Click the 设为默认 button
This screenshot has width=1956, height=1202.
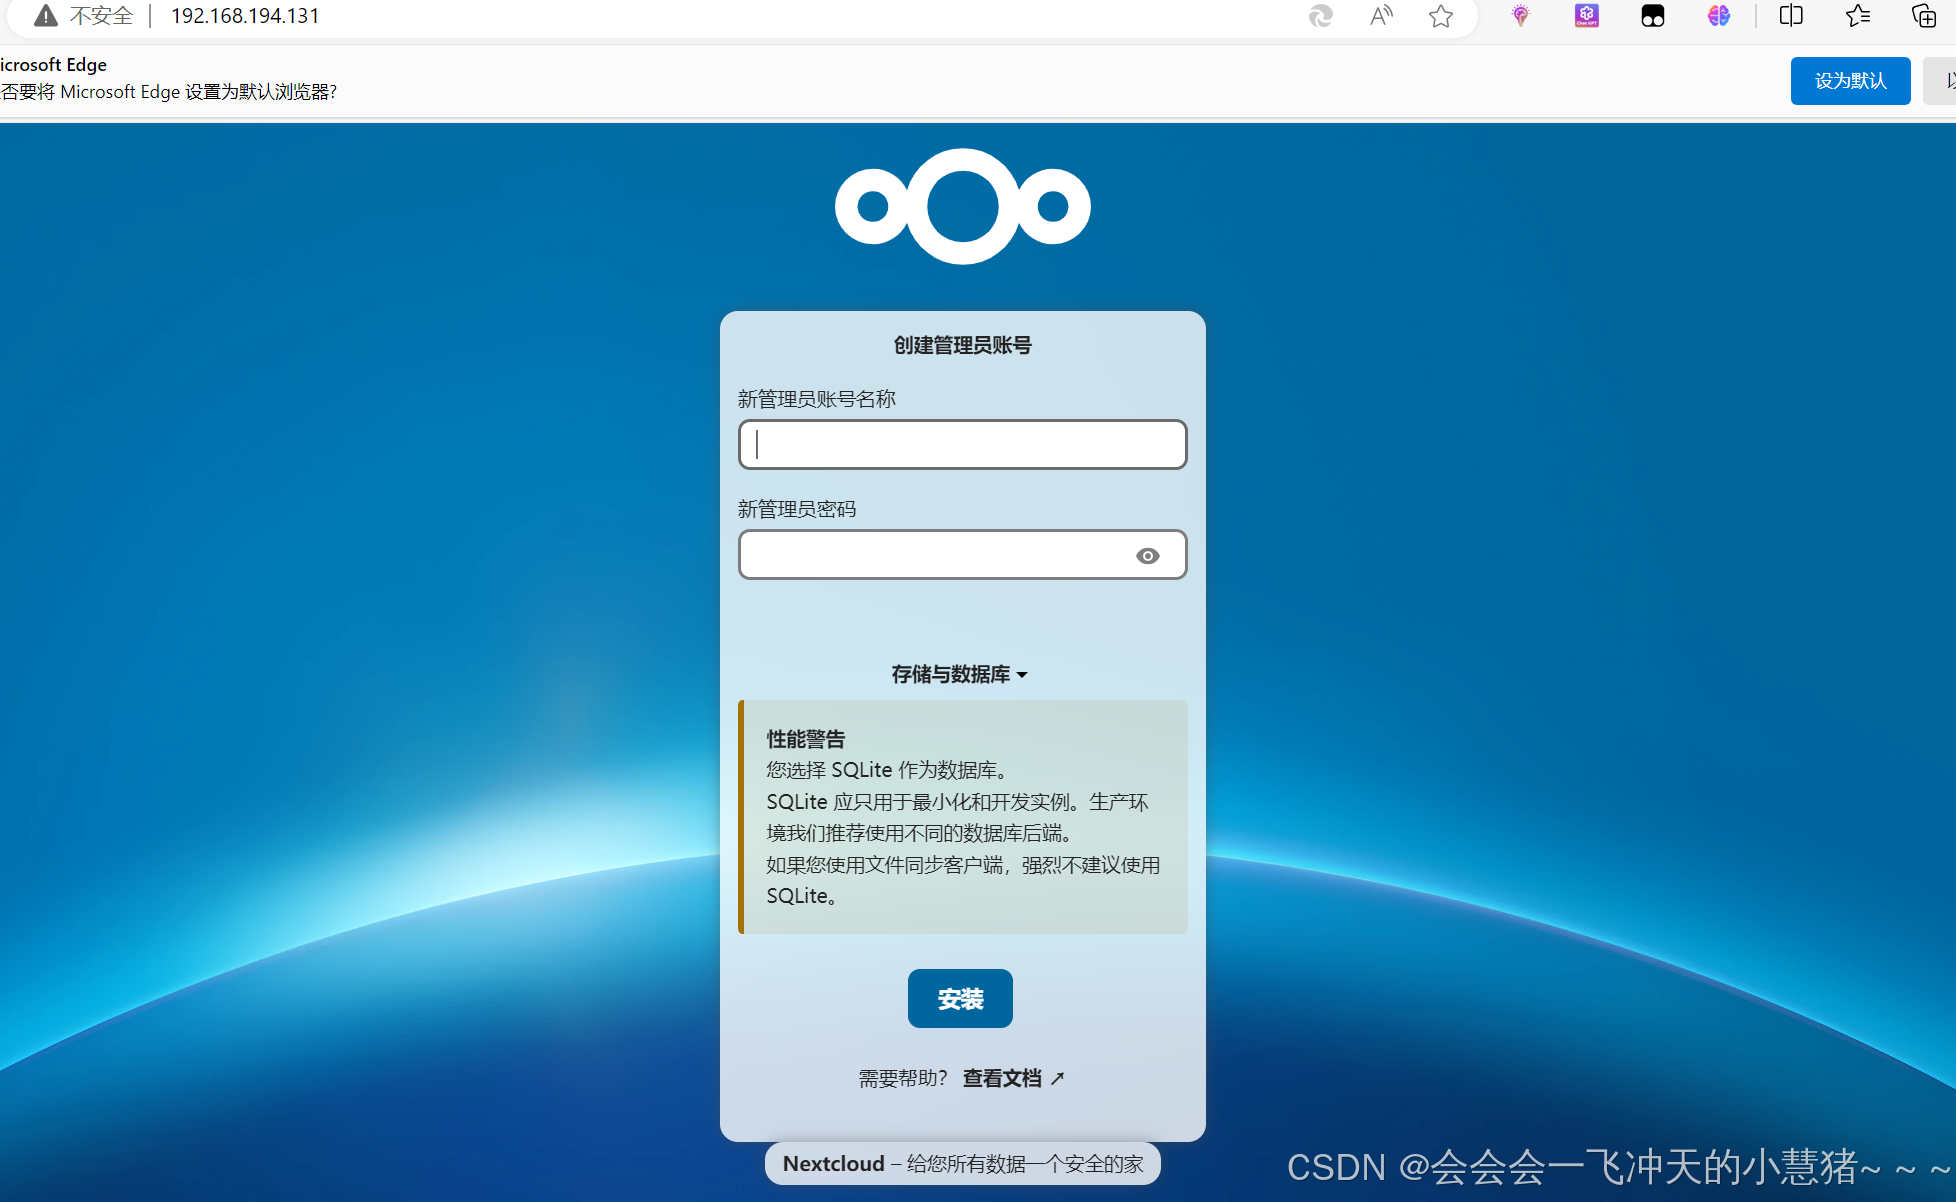(x=1850, y=81)
